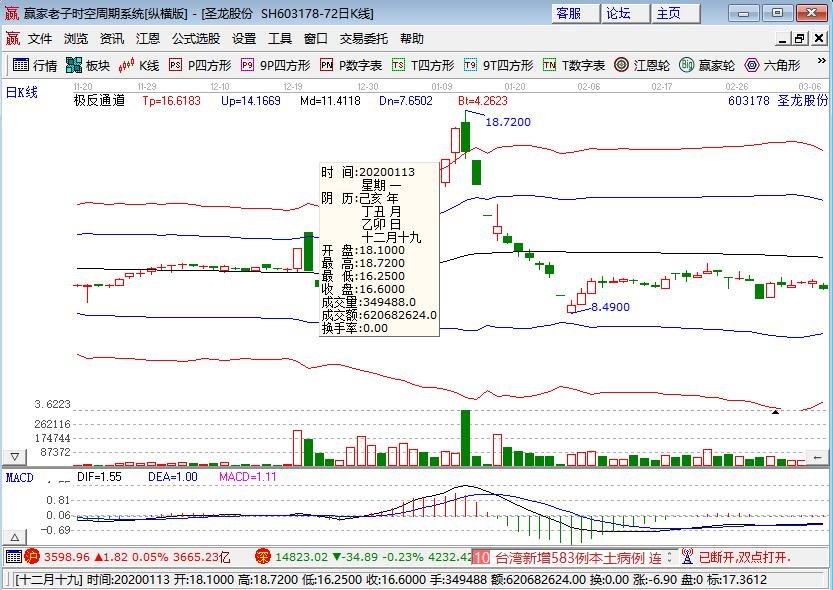833x590 pixels.
Task: Restore the inner chart window
Action: click(800, 38)
